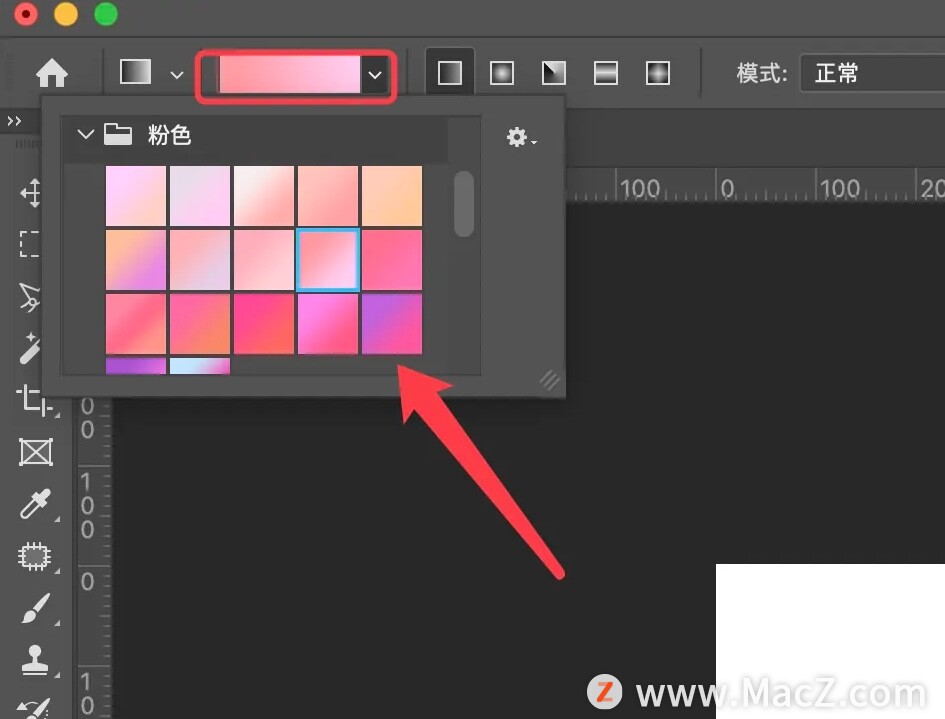Choose second-row pink-to-grey-lavender gradient swatch
Viewport: 945px width, 719px height.
click(x=199, y=260)
